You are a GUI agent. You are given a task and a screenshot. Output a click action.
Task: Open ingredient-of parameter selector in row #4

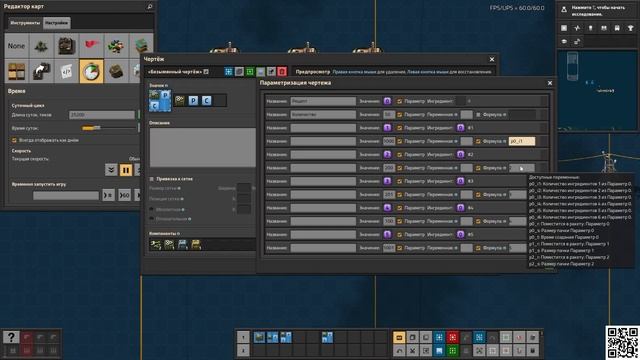click(460, 208)
